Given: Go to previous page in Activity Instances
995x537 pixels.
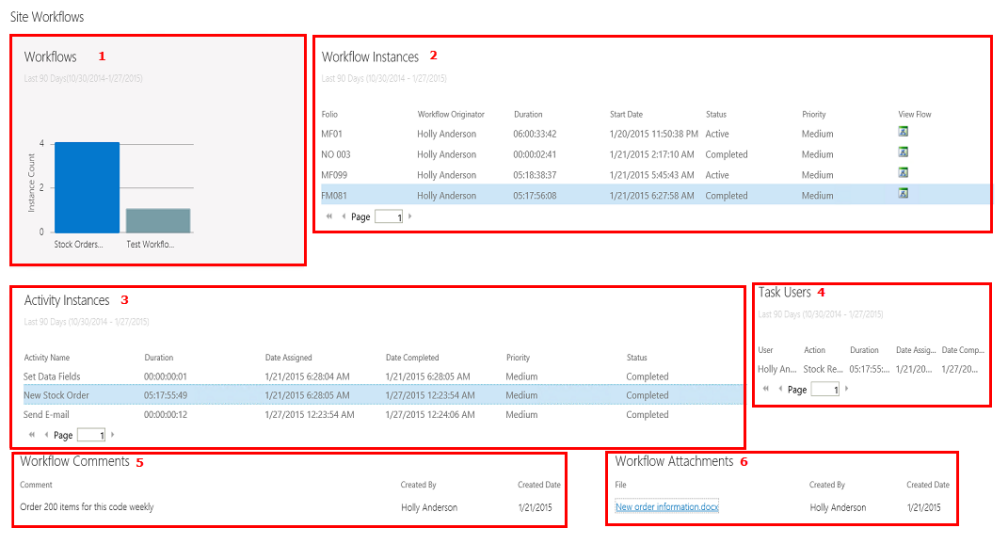Looking at the screenshot, I should pyautogui.click(x=46, y=435).
